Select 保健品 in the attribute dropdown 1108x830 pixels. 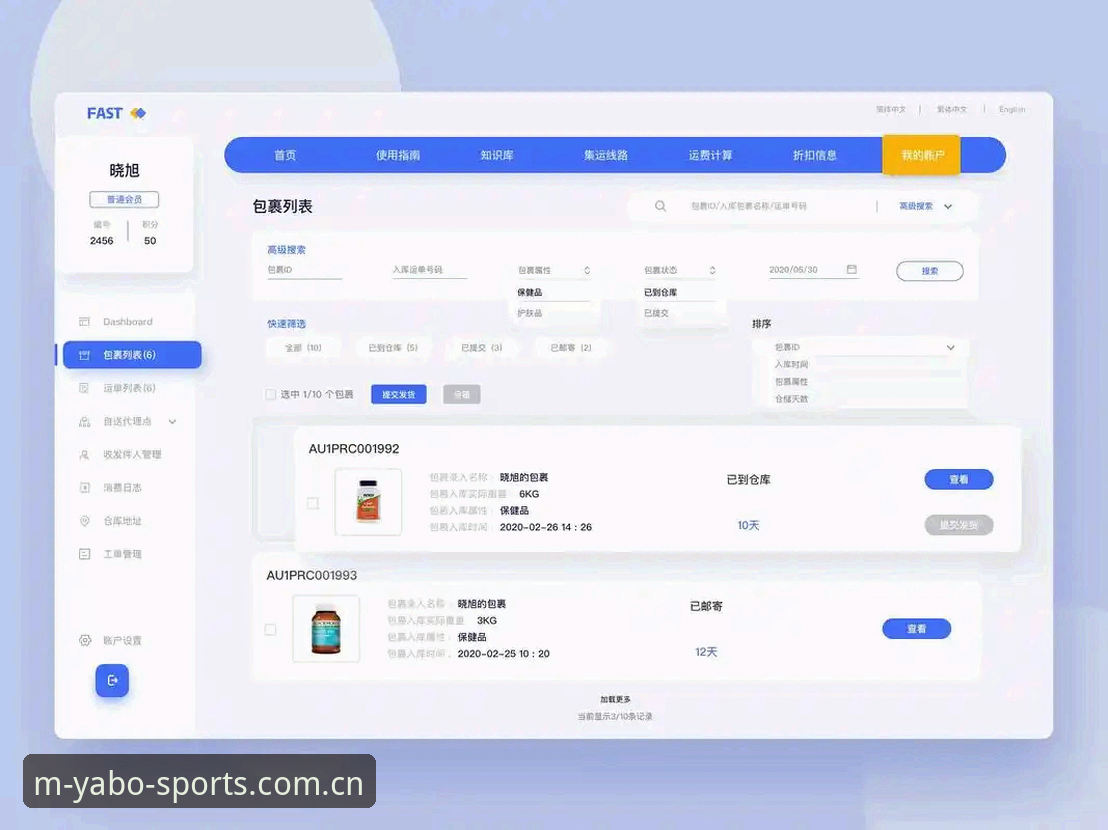click(x=530, y=292)
